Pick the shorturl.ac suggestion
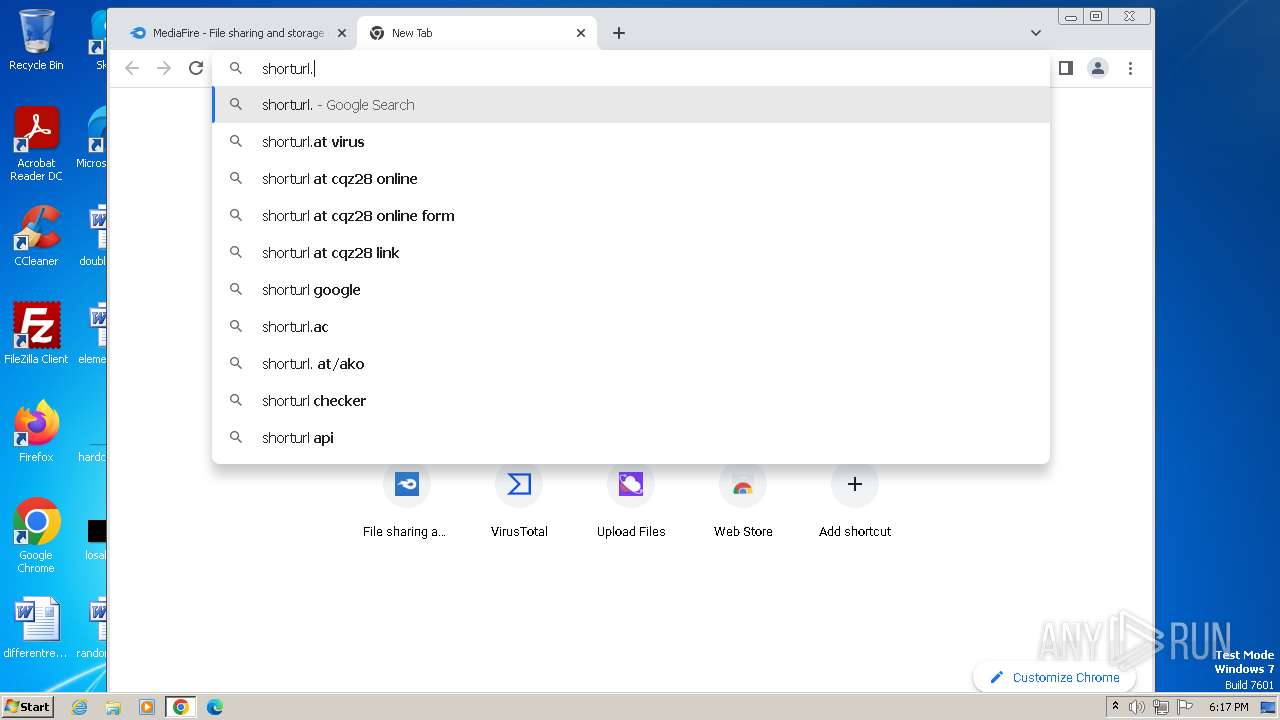 point(631,327)
